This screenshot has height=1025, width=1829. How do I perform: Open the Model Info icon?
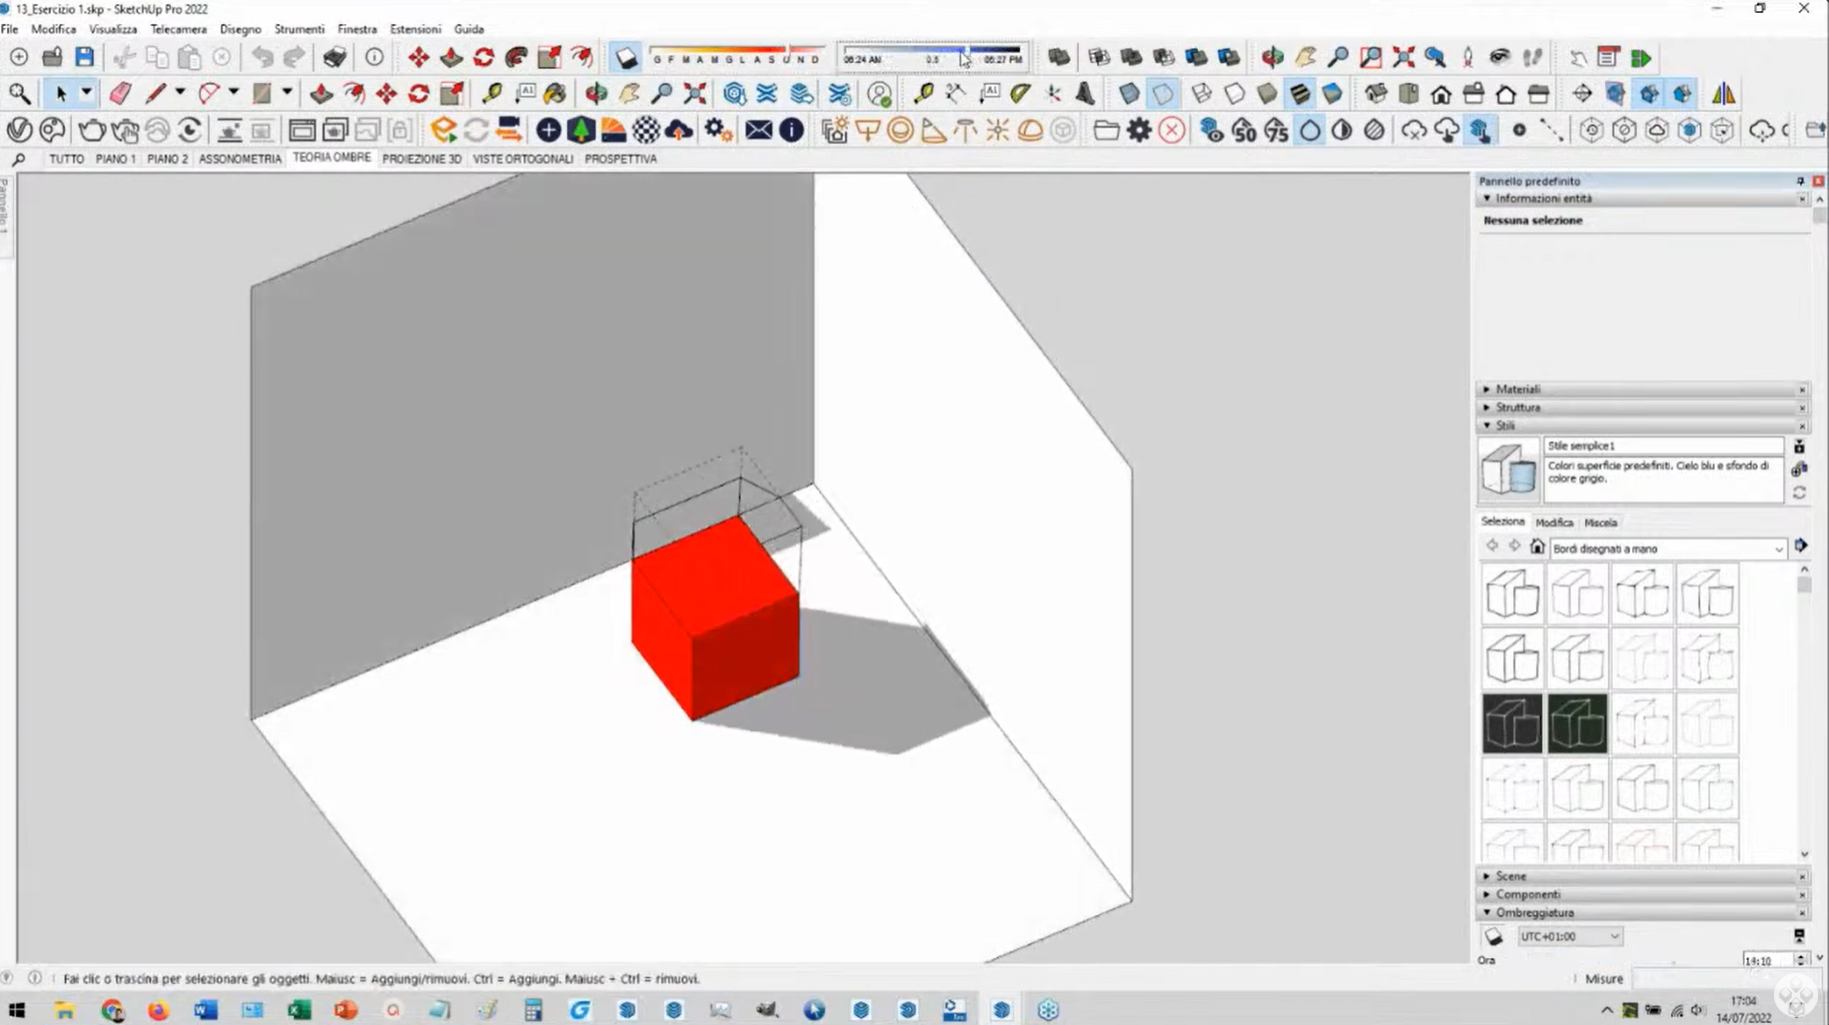point(374,58)
